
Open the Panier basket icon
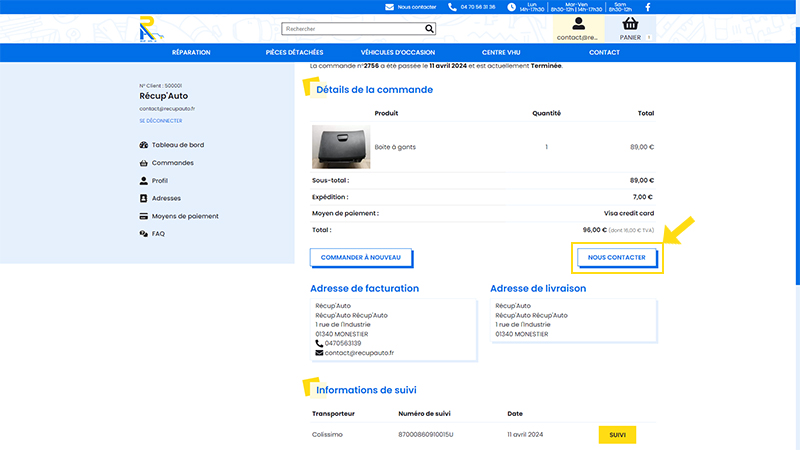(631, 23)
